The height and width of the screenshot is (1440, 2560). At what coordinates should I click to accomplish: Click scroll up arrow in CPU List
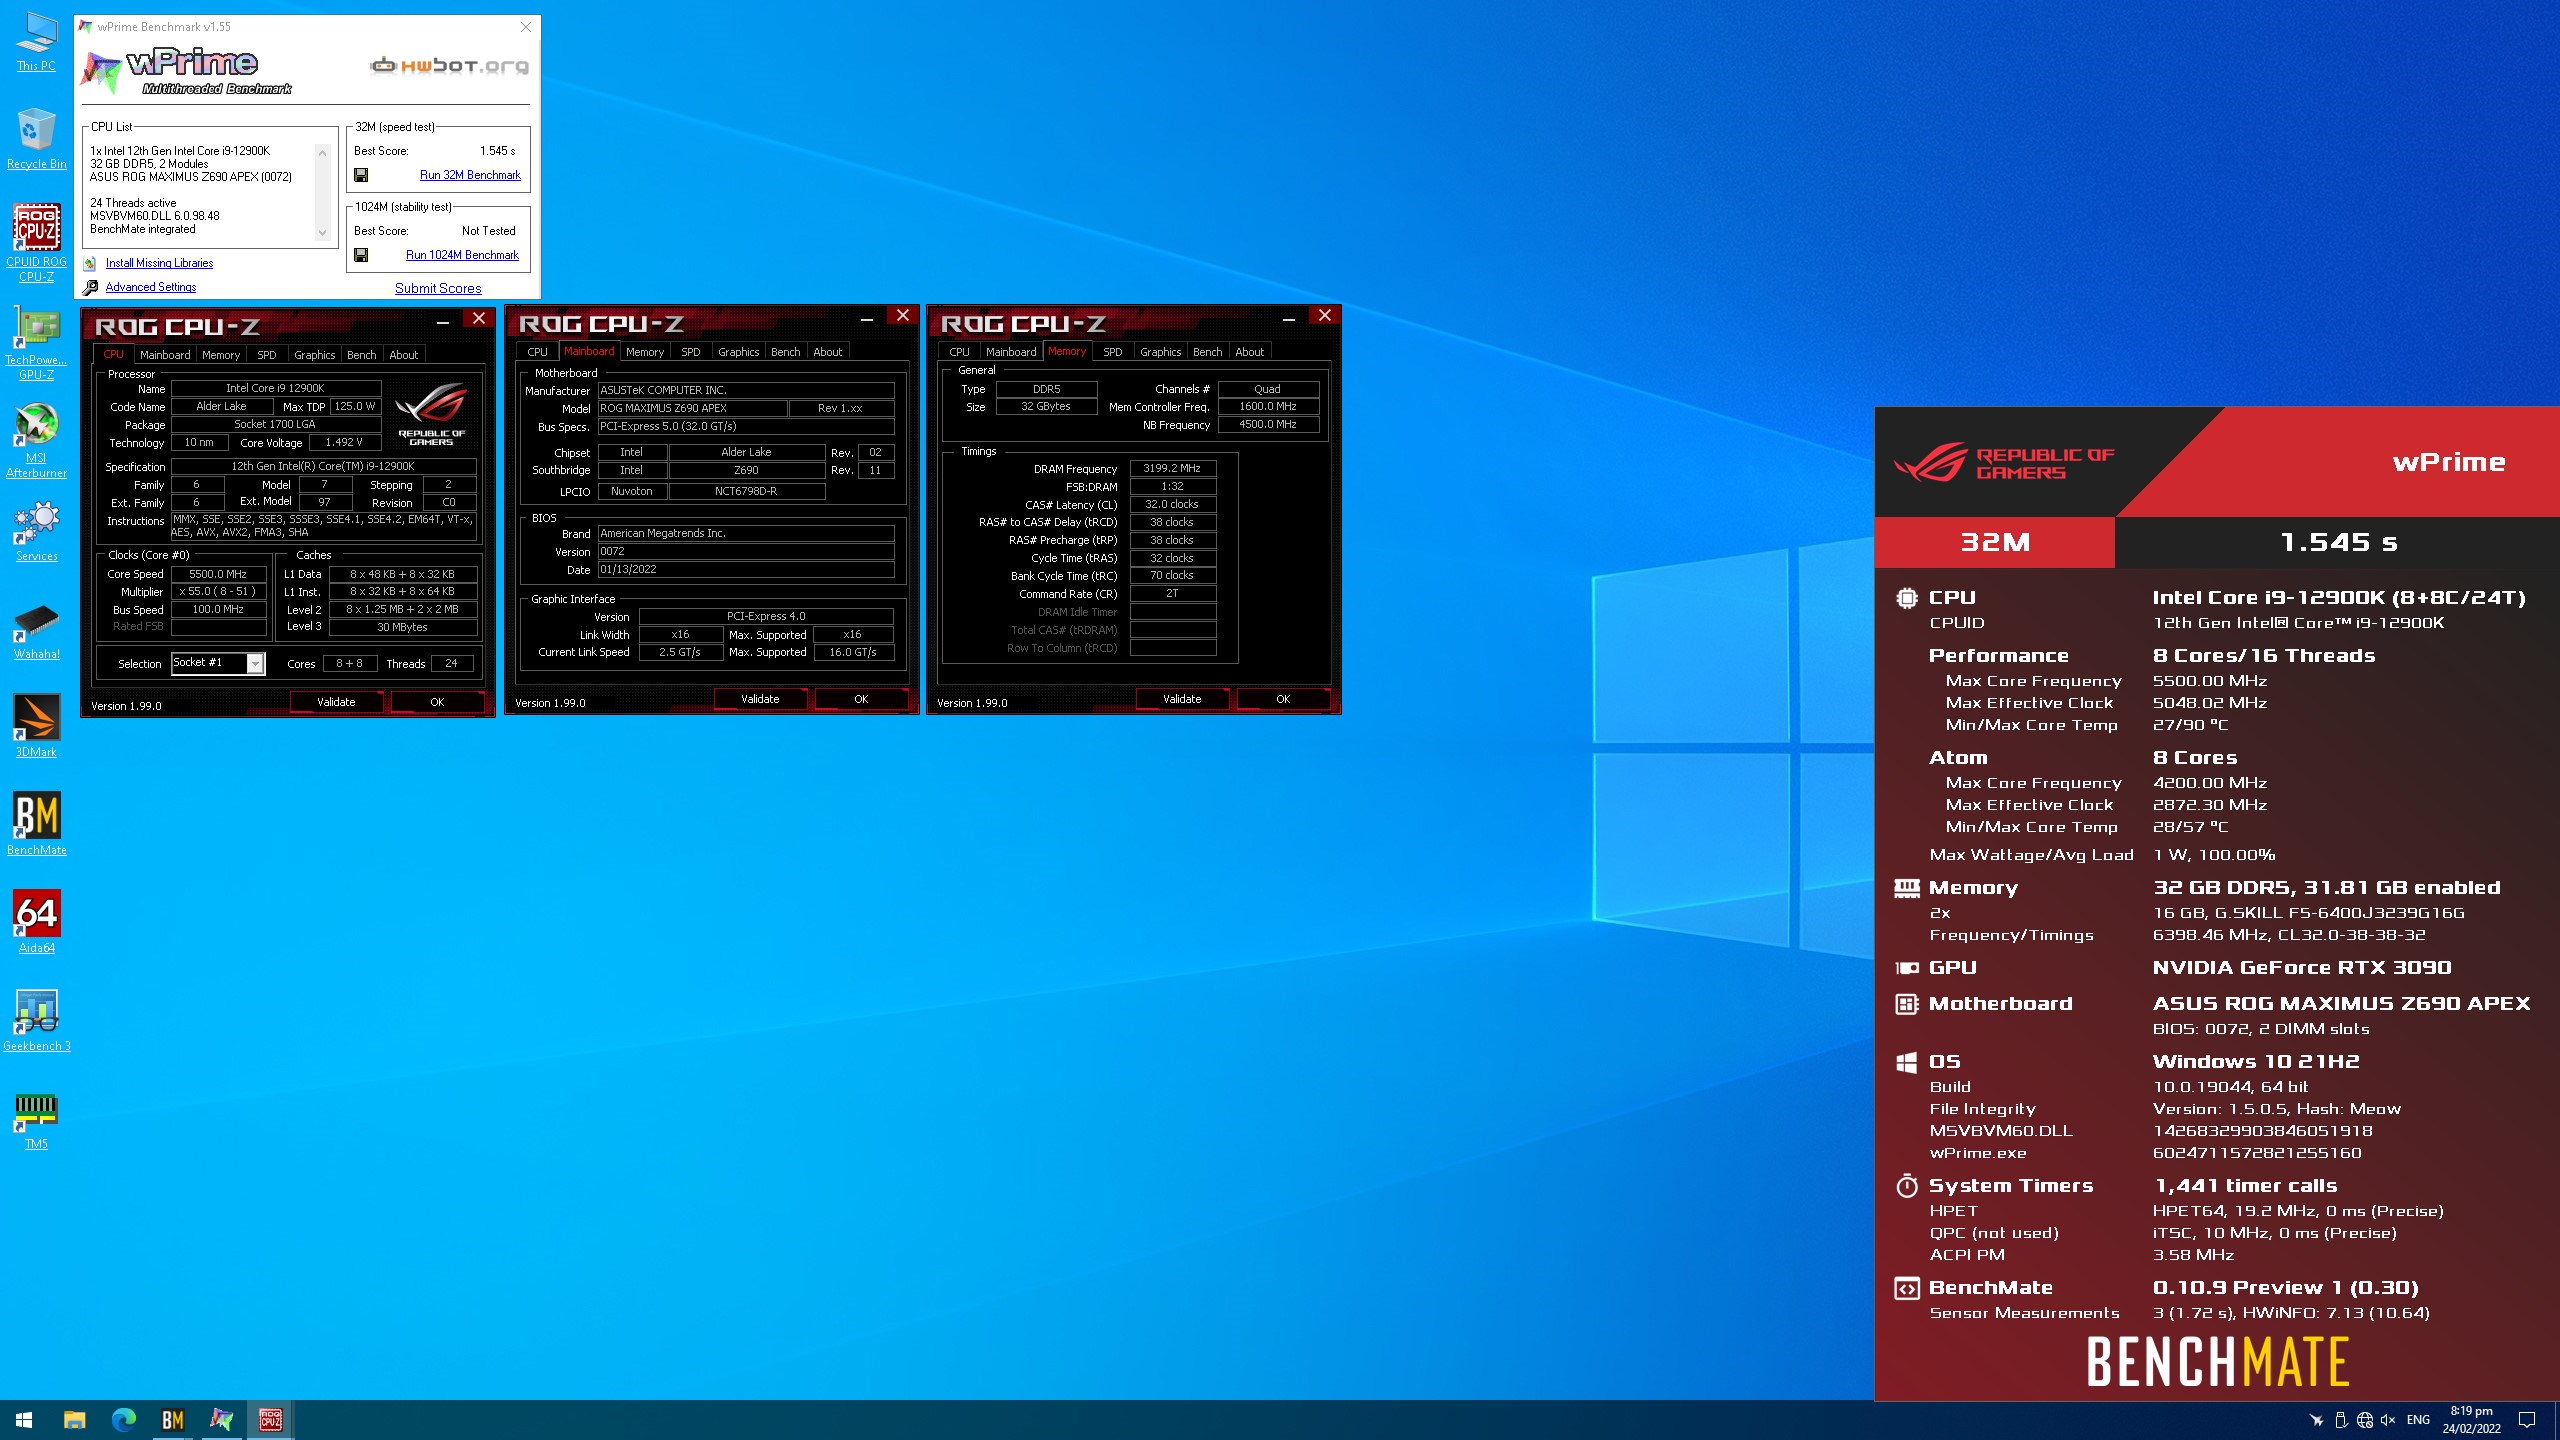[x=322, y=152]
